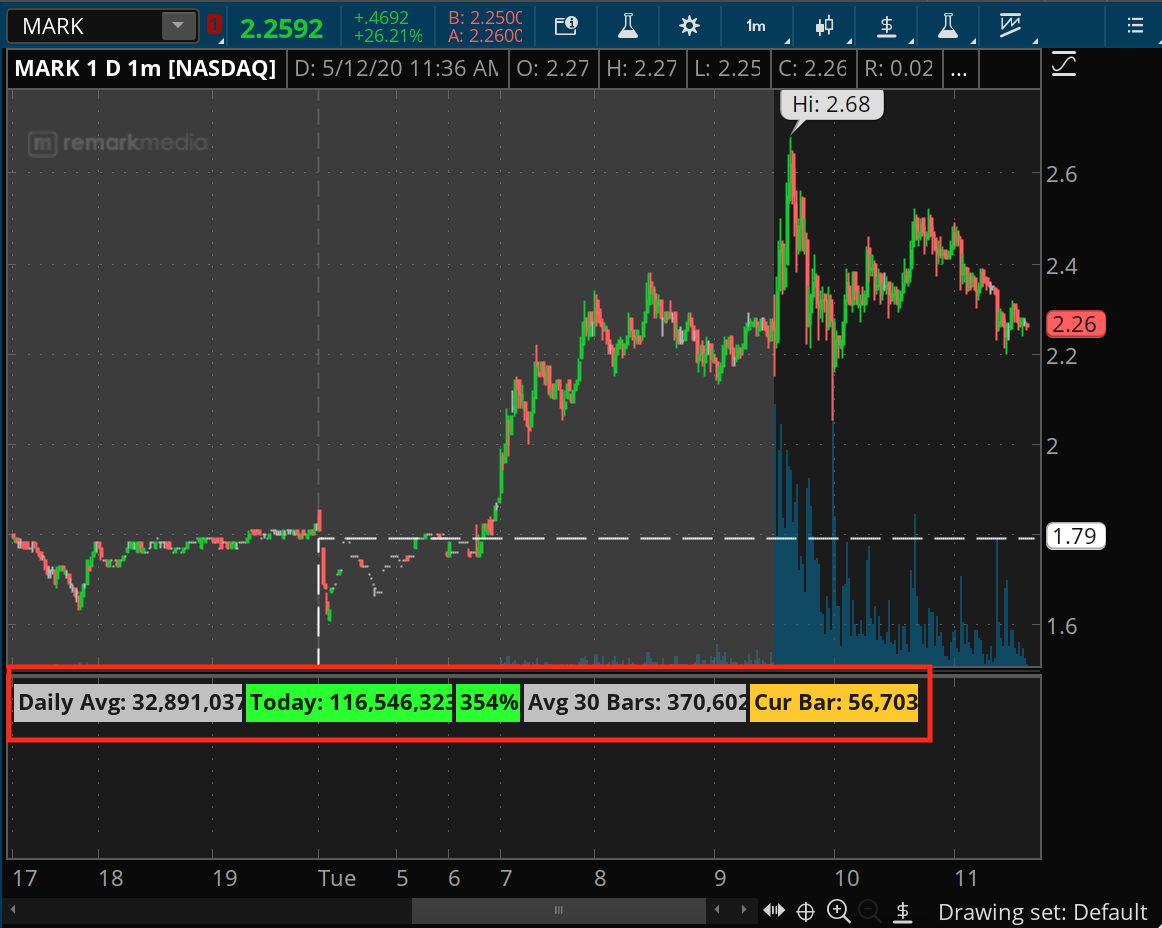Click the 10 hour label on time axis
Image resolution: width=1162 pixels, height=928 pixels.
coord(846,878)
